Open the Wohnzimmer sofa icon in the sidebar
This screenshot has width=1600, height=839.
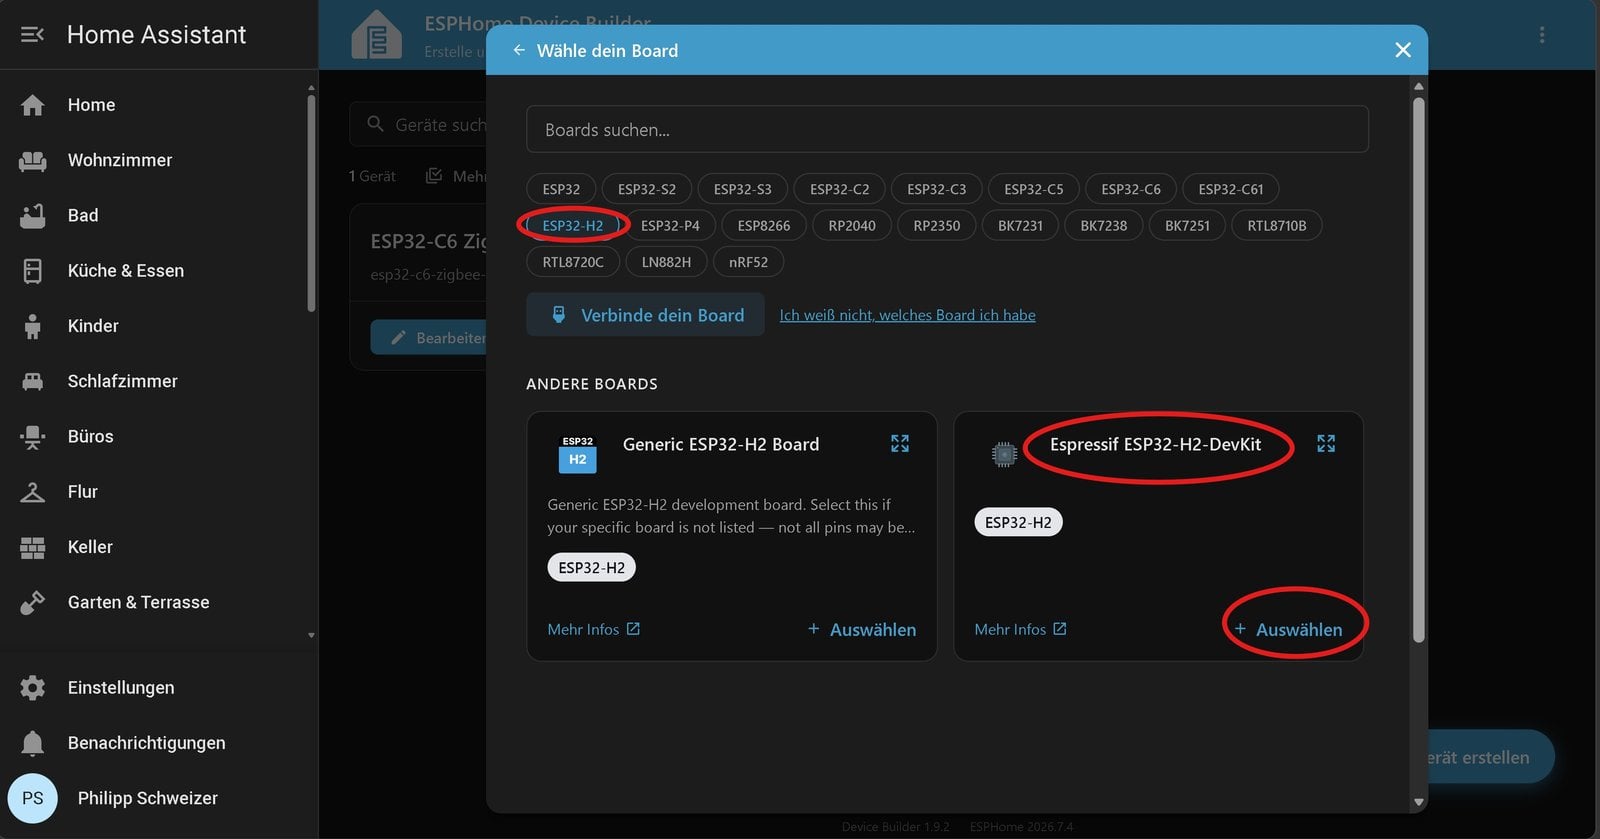tap(33, 160)
